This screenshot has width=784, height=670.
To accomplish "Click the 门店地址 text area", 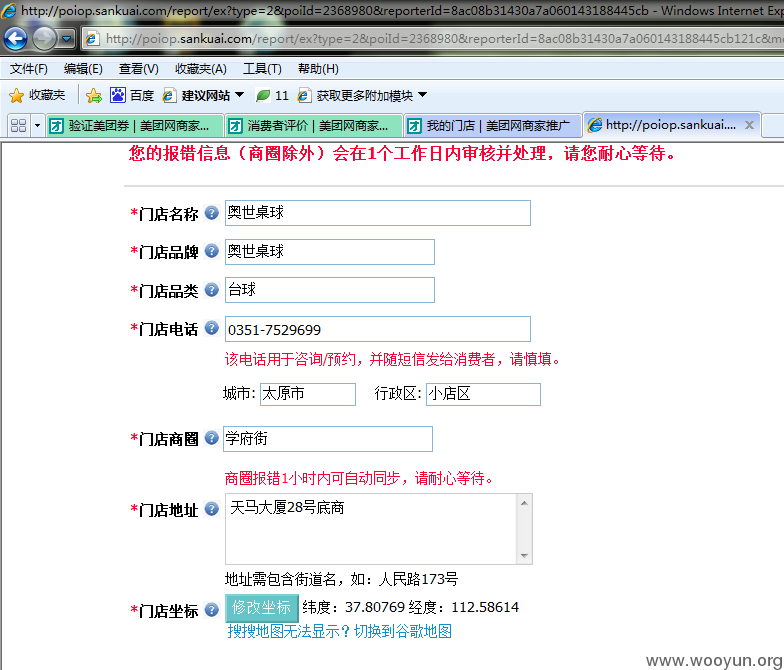I will tap(372, 529).
